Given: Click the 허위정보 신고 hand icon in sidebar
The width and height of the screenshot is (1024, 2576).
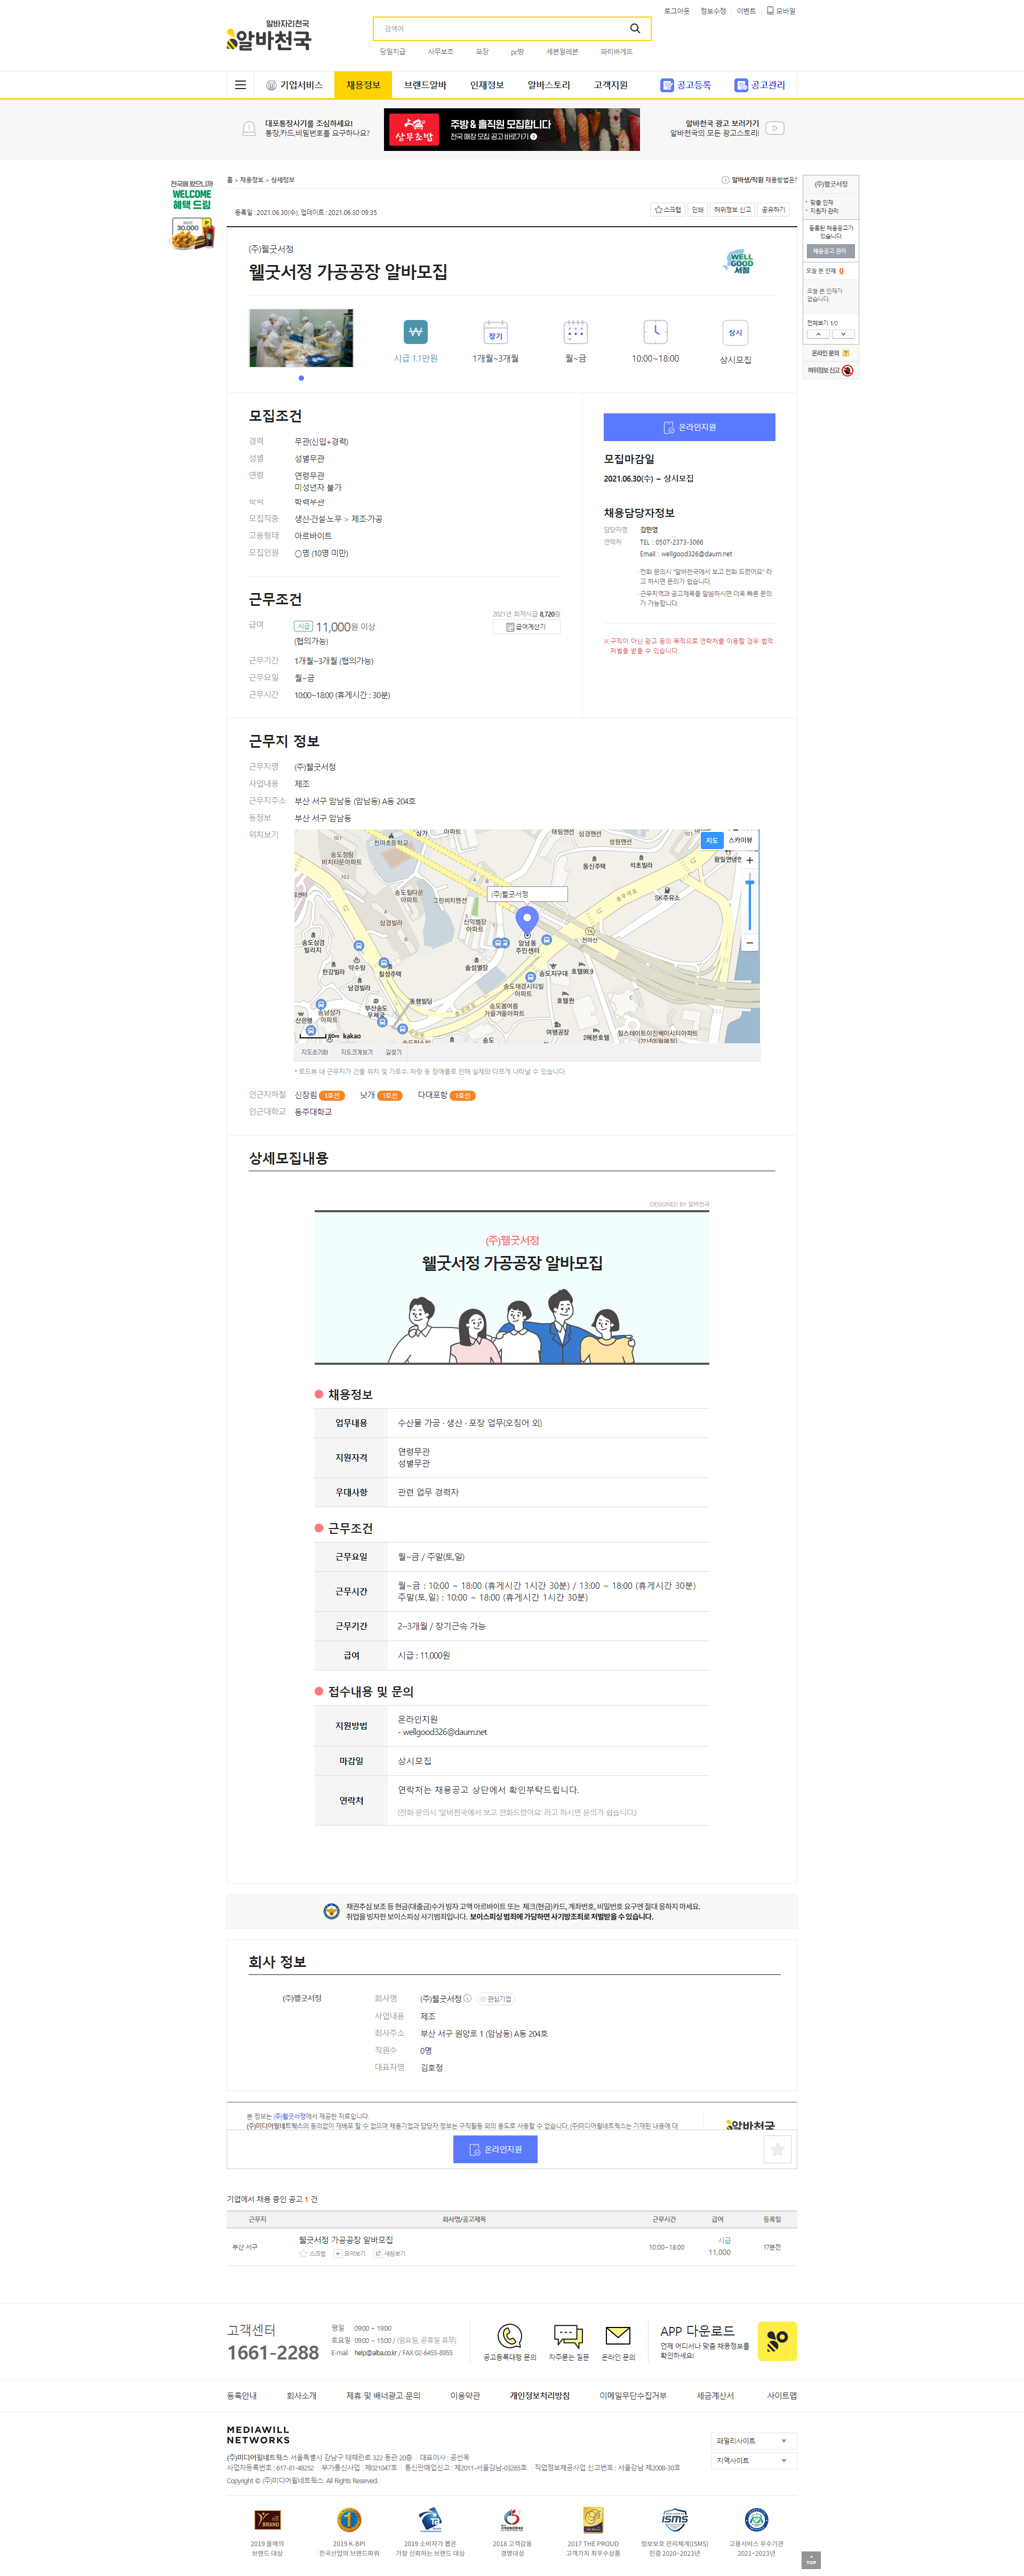Looking at the screenshot, I should (x=847, y=371).
